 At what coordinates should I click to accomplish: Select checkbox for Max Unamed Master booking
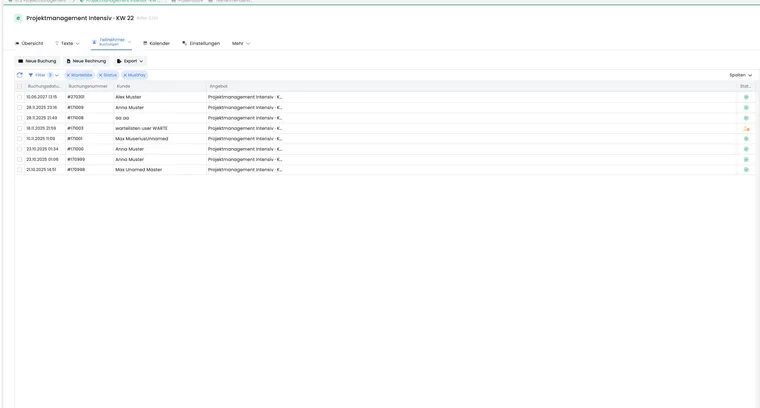coord(19,170)
